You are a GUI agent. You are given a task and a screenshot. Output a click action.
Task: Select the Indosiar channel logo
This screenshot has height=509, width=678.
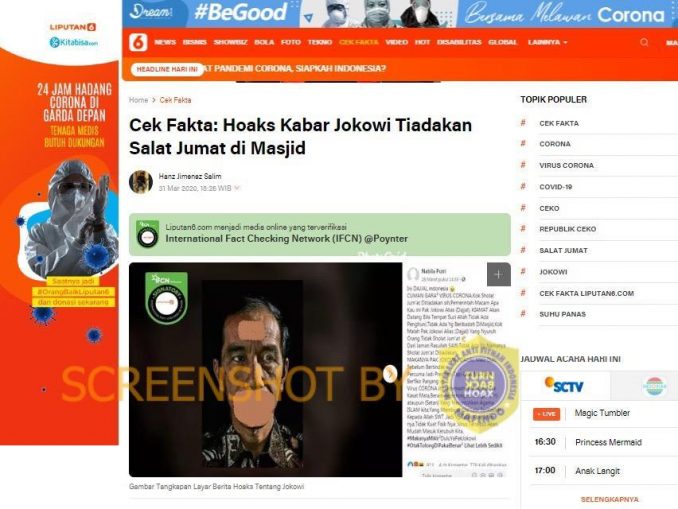tap(655, 386)
